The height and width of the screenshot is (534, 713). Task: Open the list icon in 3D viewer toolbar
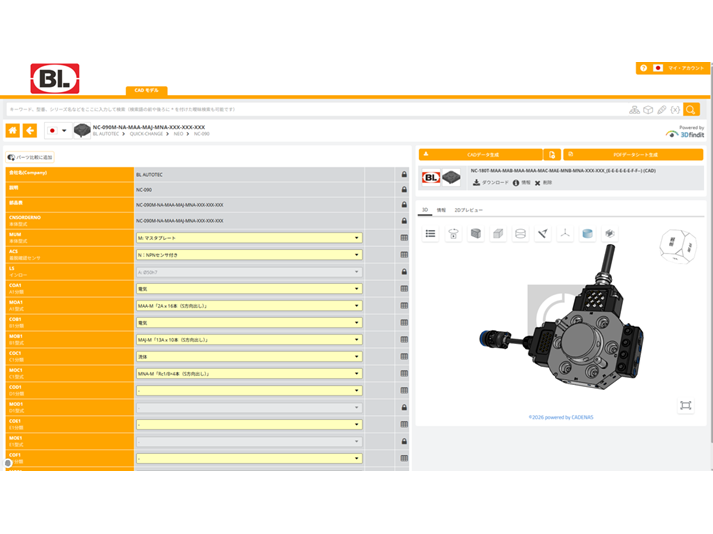[x=430, y=234]
